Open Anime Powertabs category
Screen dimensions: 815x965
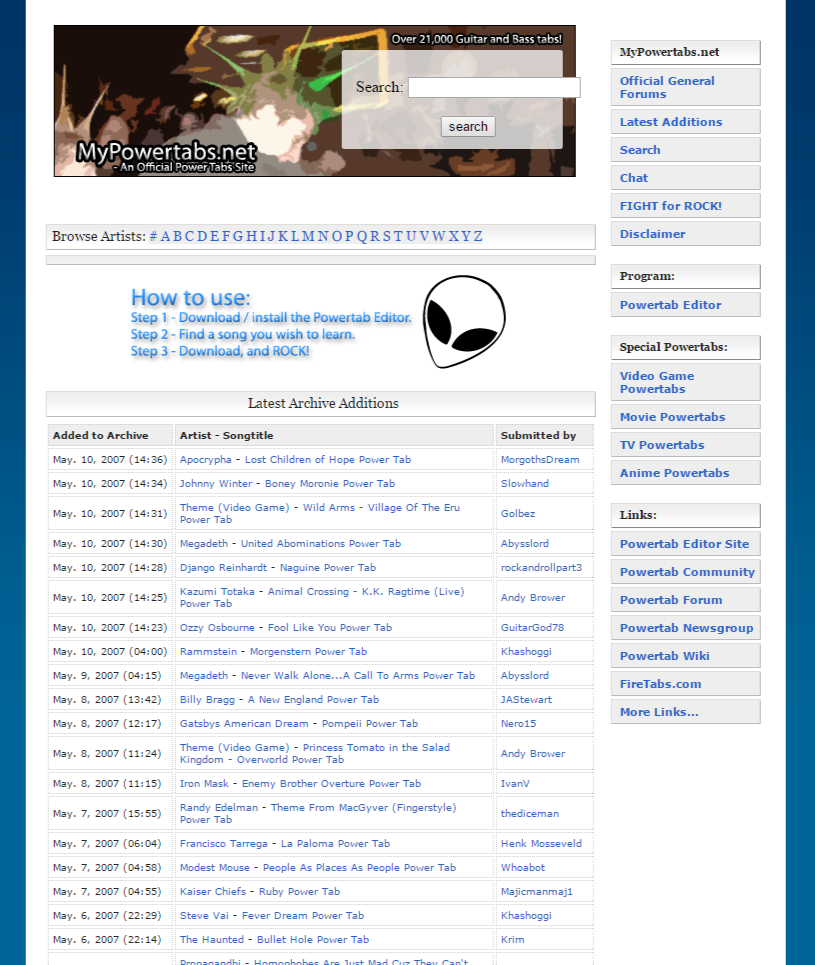tap(674, 473)
